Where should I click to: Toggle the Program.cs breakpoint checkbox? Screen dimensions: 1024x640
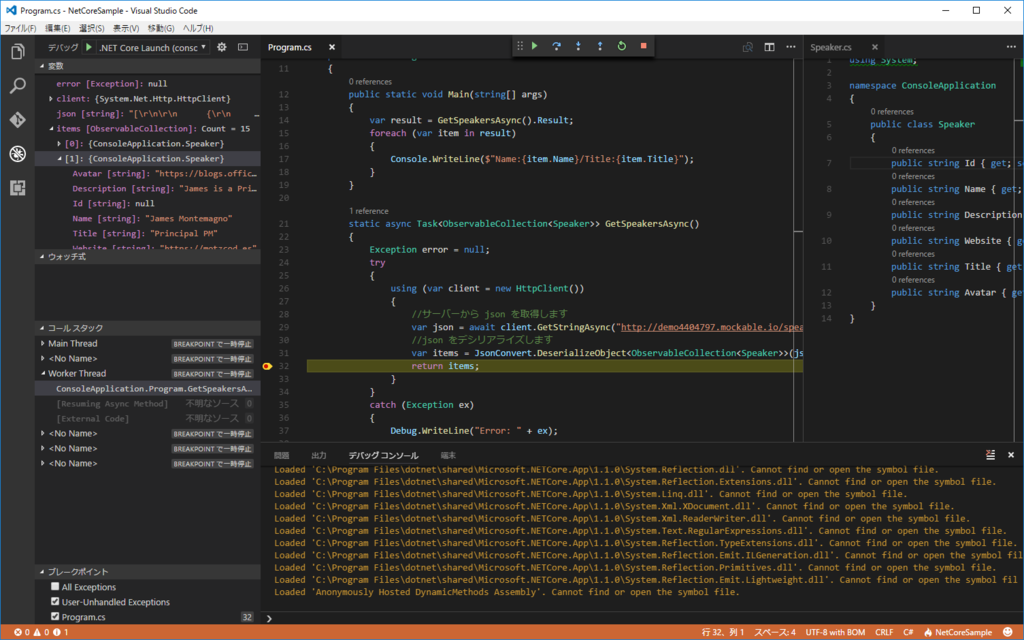click(56, 616)
